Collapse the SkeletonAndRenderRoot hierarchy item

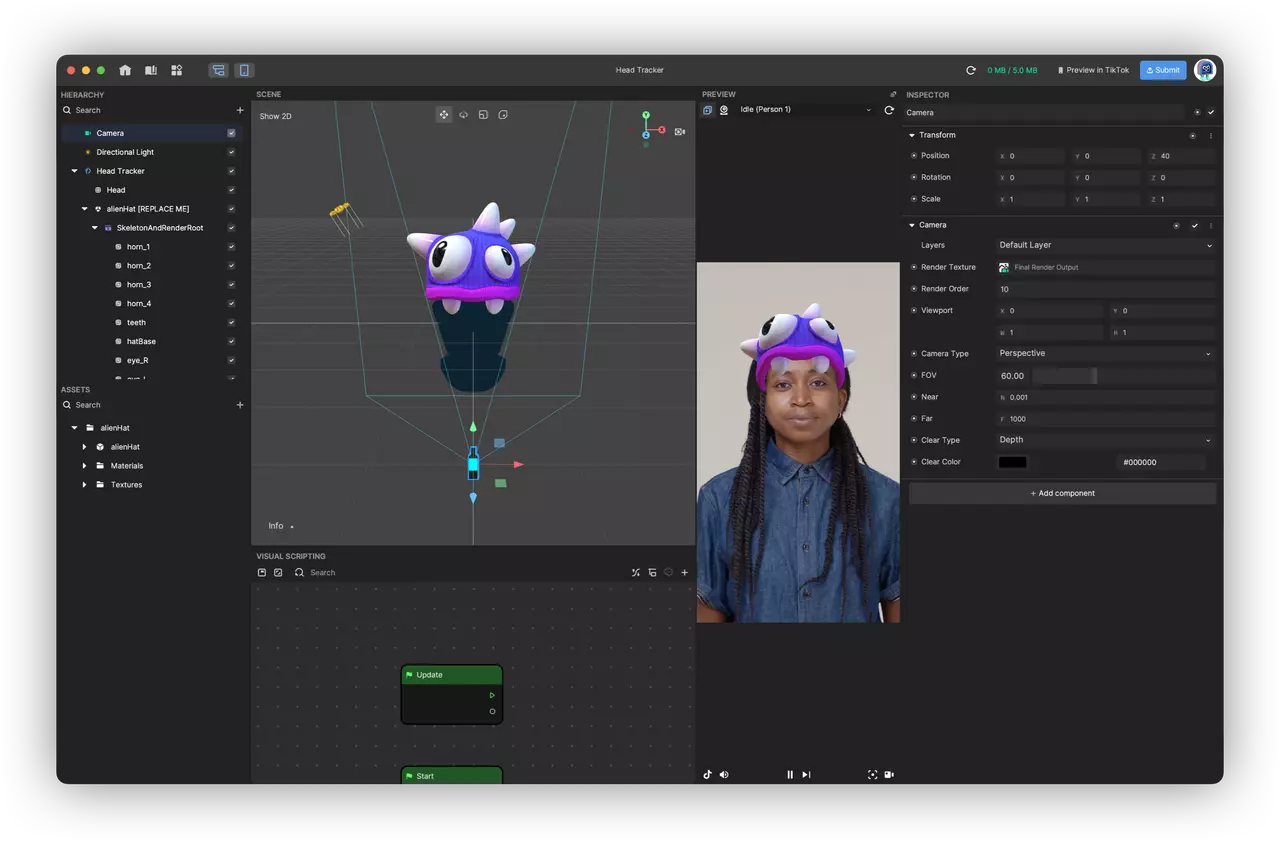pos(94,227)
